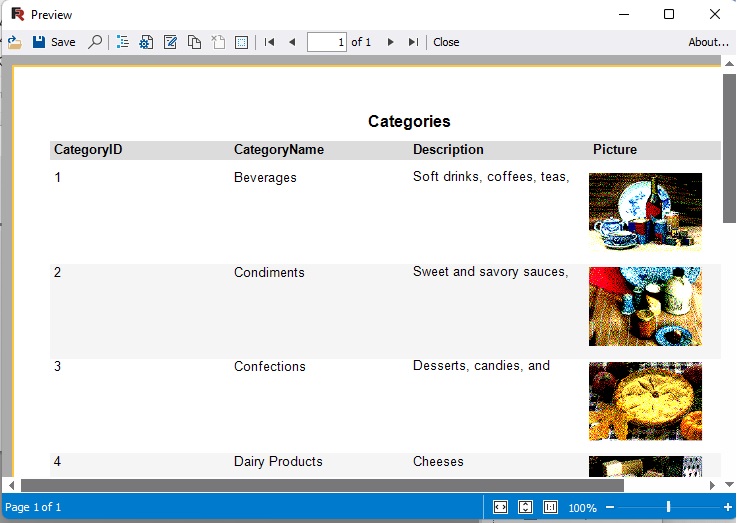Go to the next page
Viewport: 739px width, 523px height.
[390, 42]
